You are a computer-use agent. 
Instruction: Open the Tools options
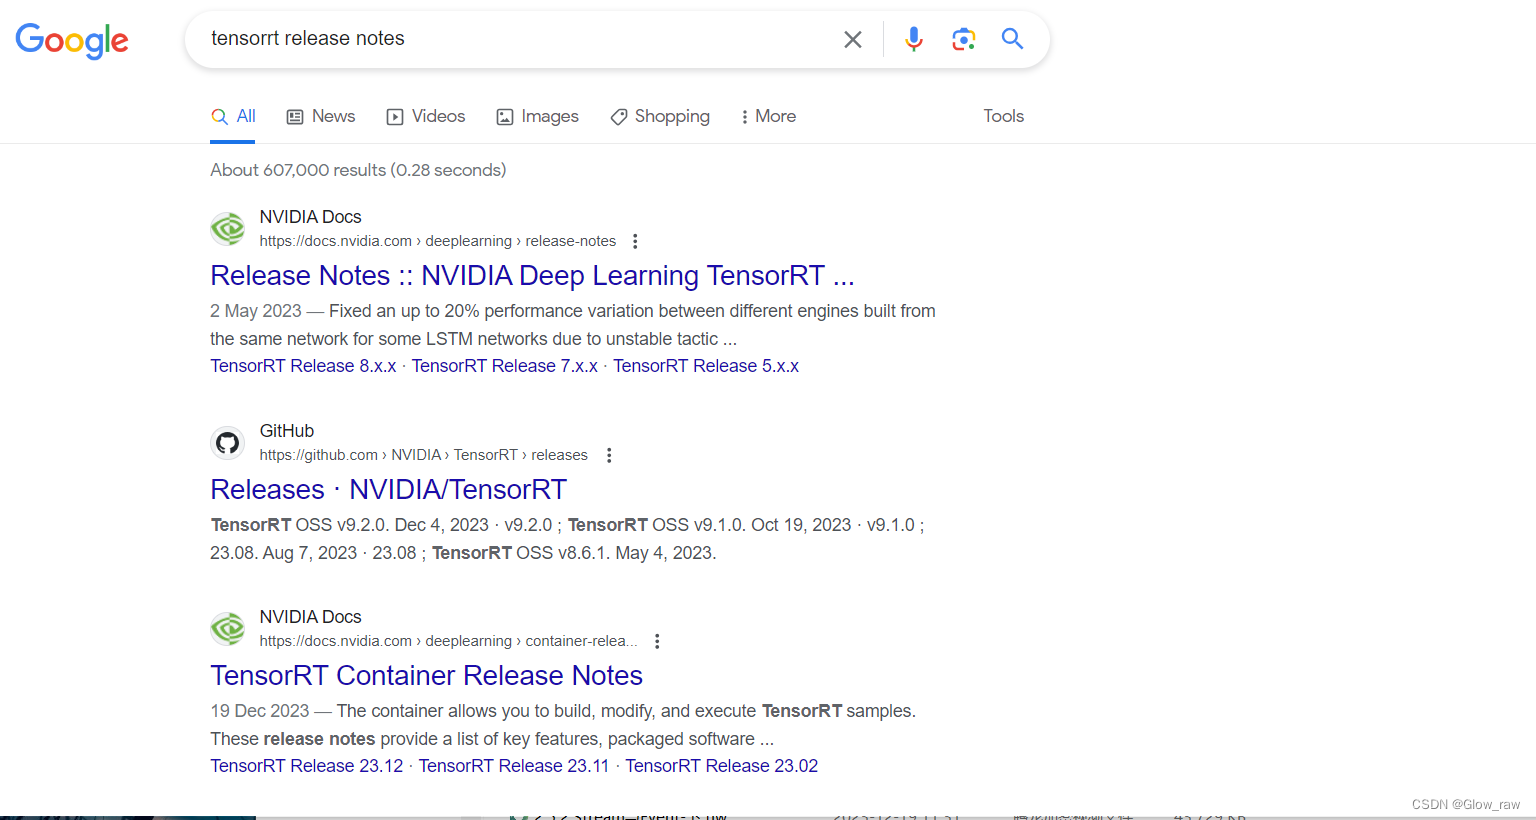coord(1003,116)
